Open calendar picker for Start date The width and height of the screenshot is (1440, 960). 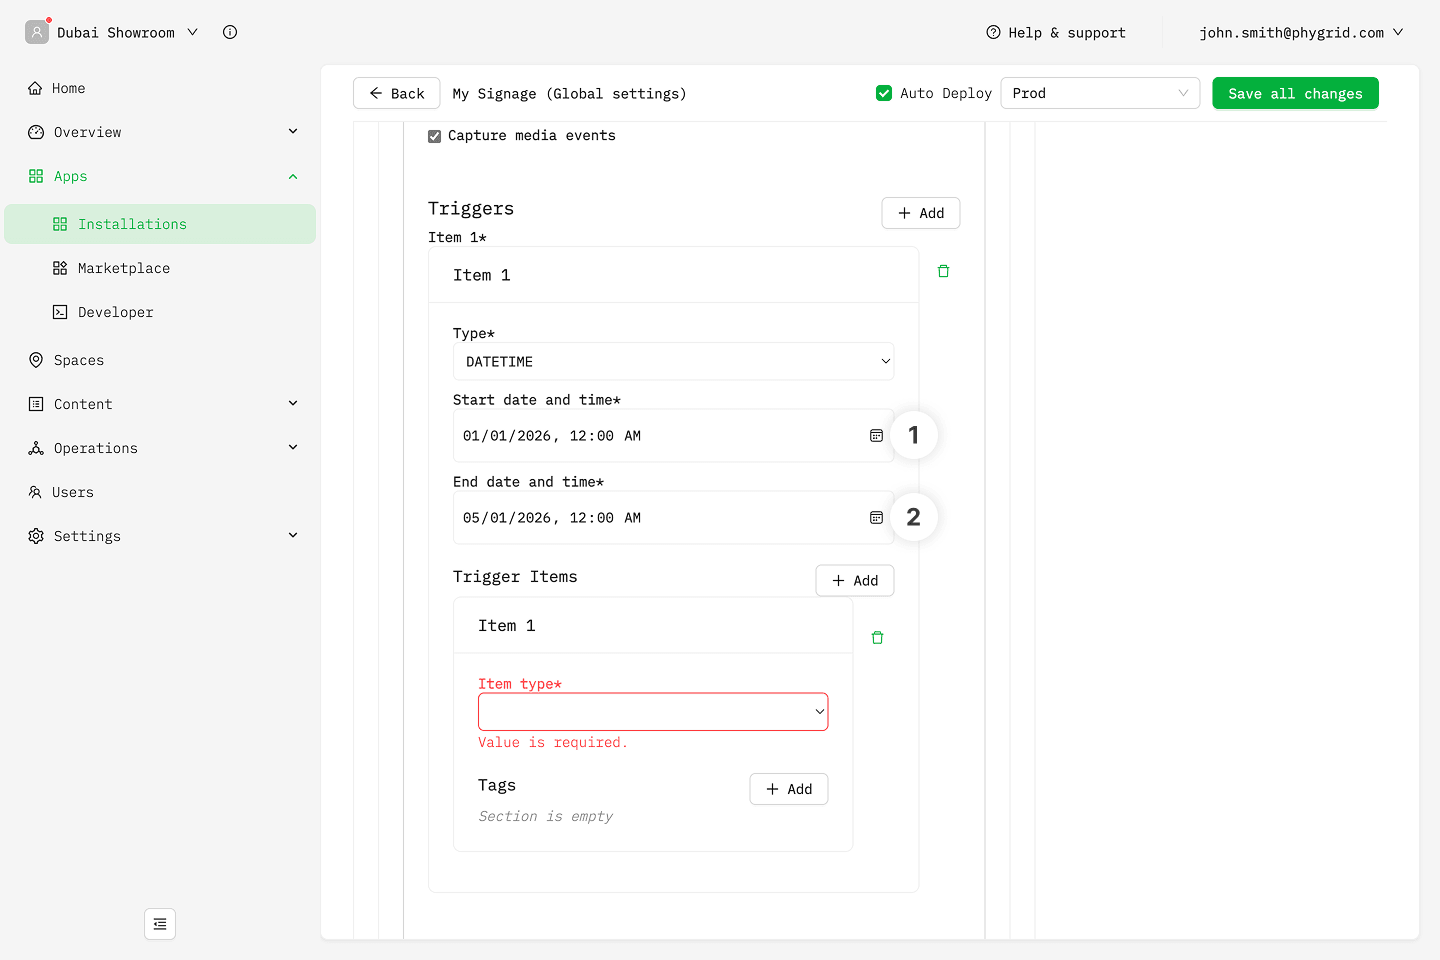coord(876,436)
